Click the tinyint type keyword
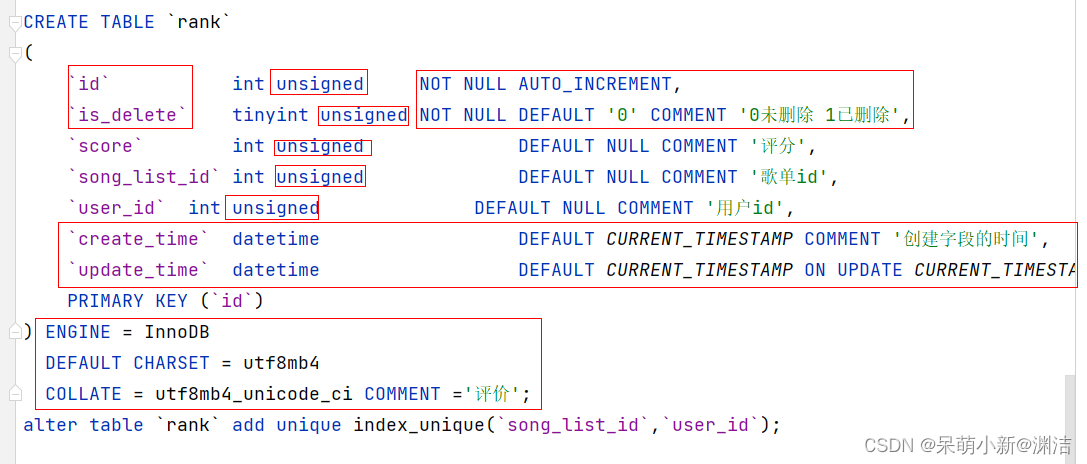This screenshot has height=464, width=1087. tap(270, 115)
